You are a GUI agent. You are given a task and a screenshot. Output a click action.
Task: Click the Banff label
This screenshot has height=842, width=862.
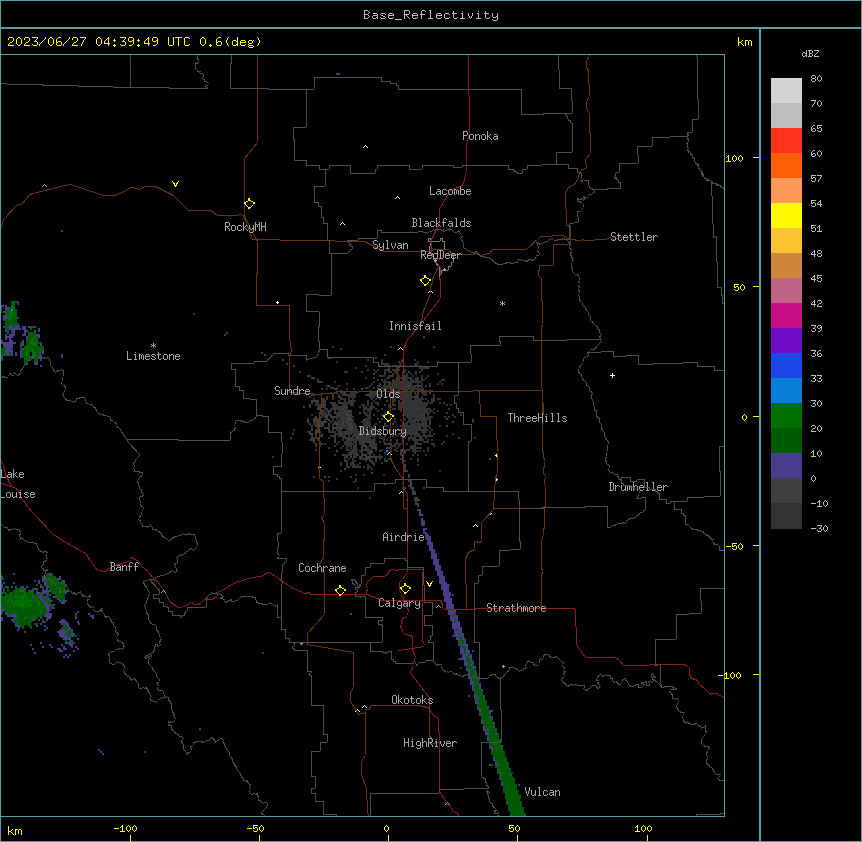[124, 567]
